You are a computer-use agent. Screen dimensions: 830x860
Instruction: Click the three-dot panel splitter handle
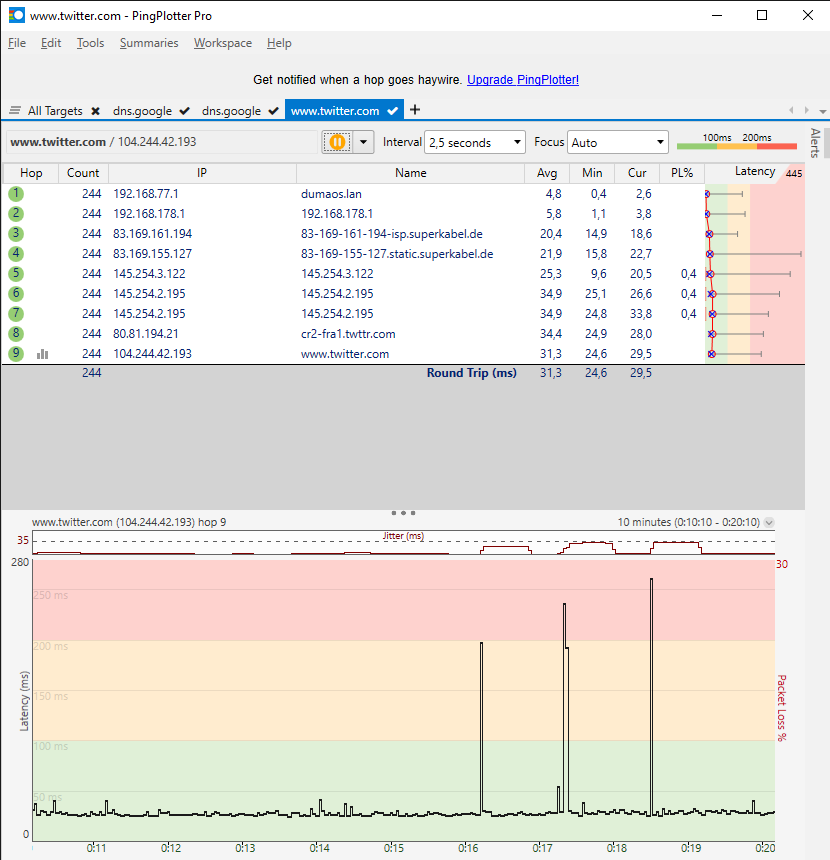[x=403, y=513]
